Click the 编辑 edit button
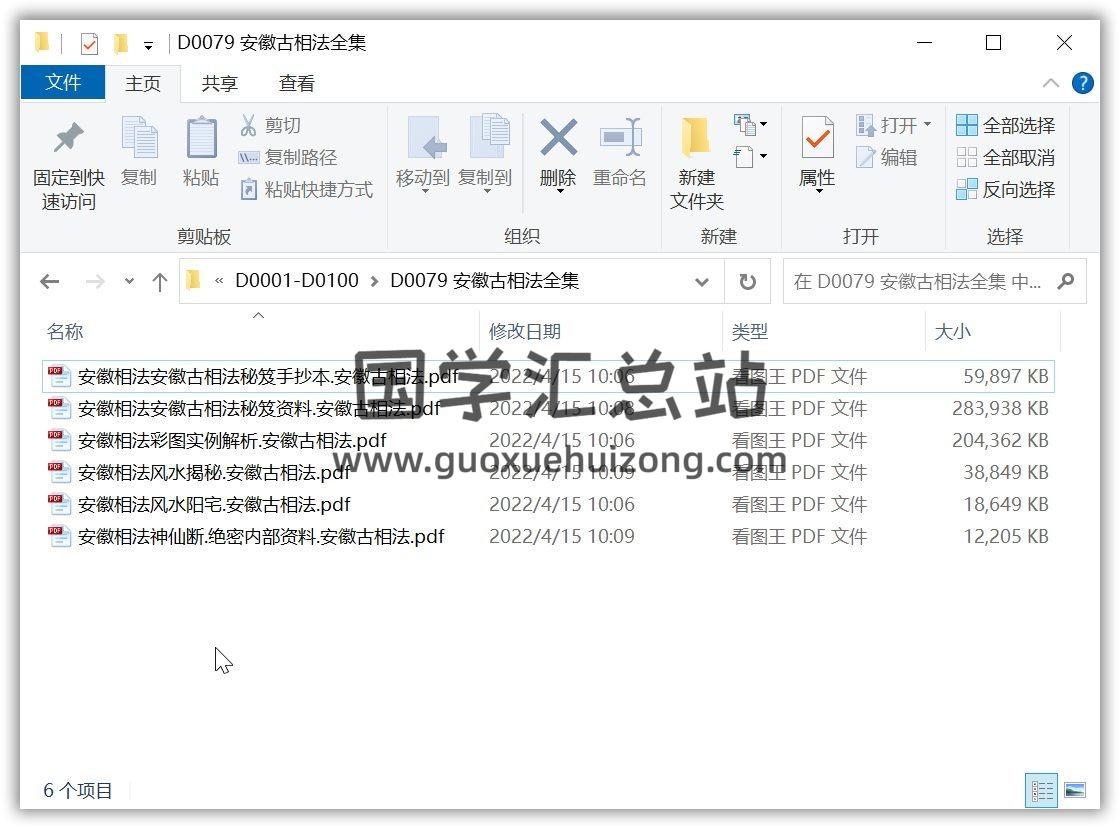1120x829 pixels. pyautogui.click(x=886, y=157)
